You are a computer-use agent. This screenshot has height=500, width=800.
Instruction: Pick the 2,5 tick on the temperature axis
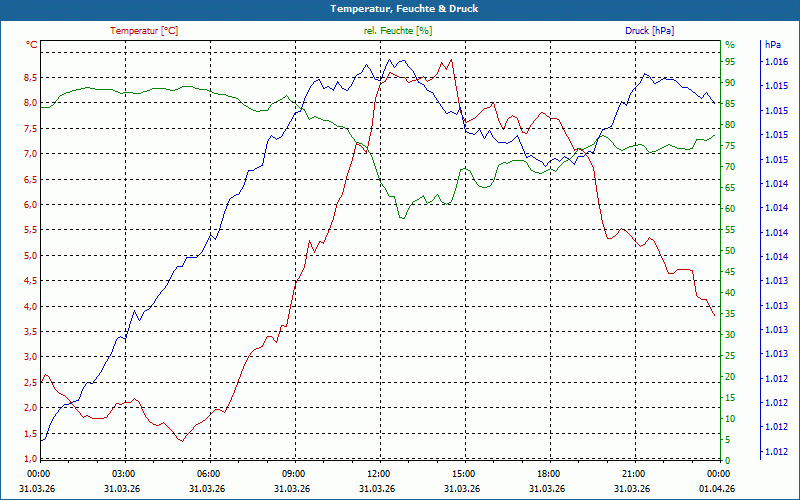pos(31,383)
